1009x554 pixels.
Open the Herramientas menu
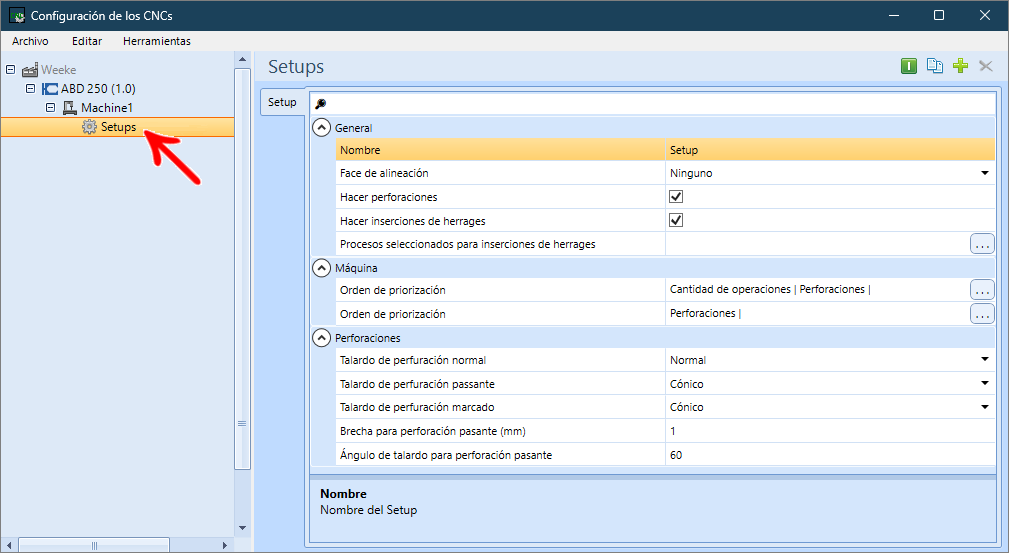[x=157, y=41]
